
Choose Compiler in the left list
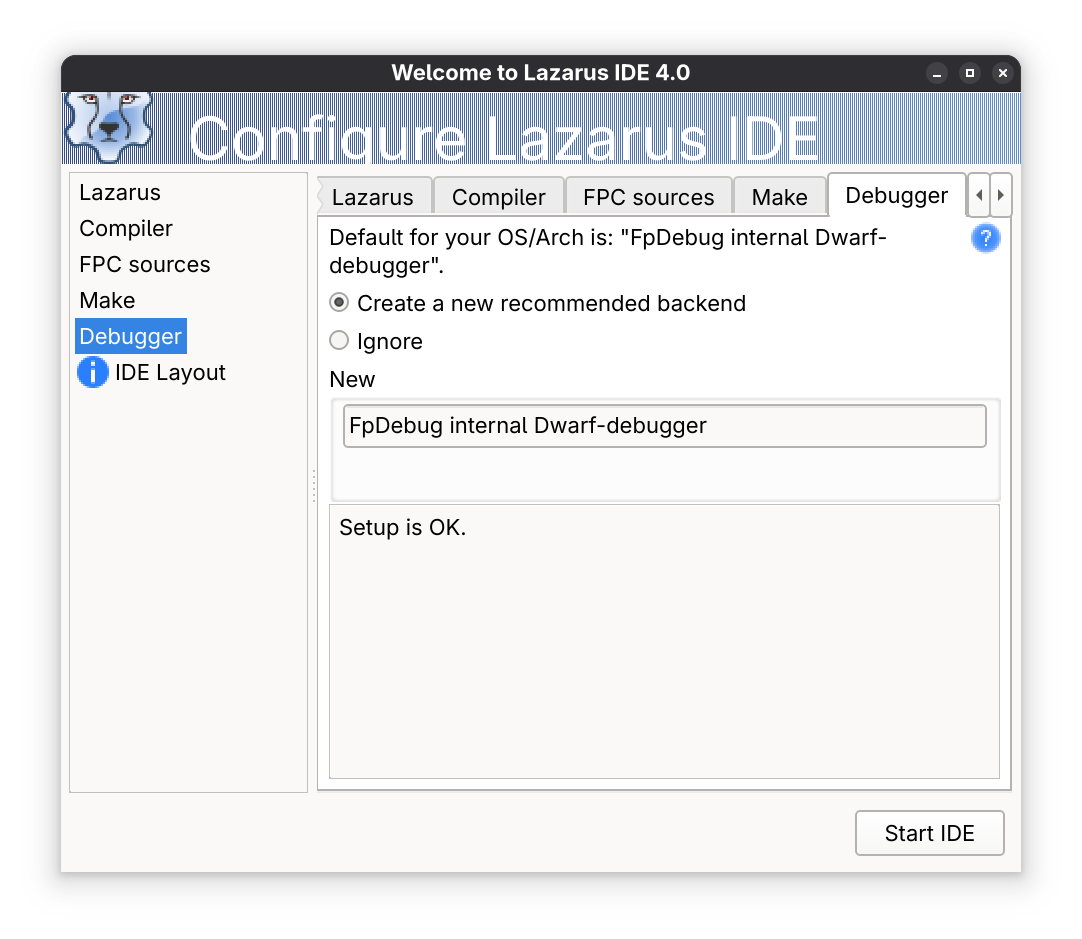coord(126,228)
